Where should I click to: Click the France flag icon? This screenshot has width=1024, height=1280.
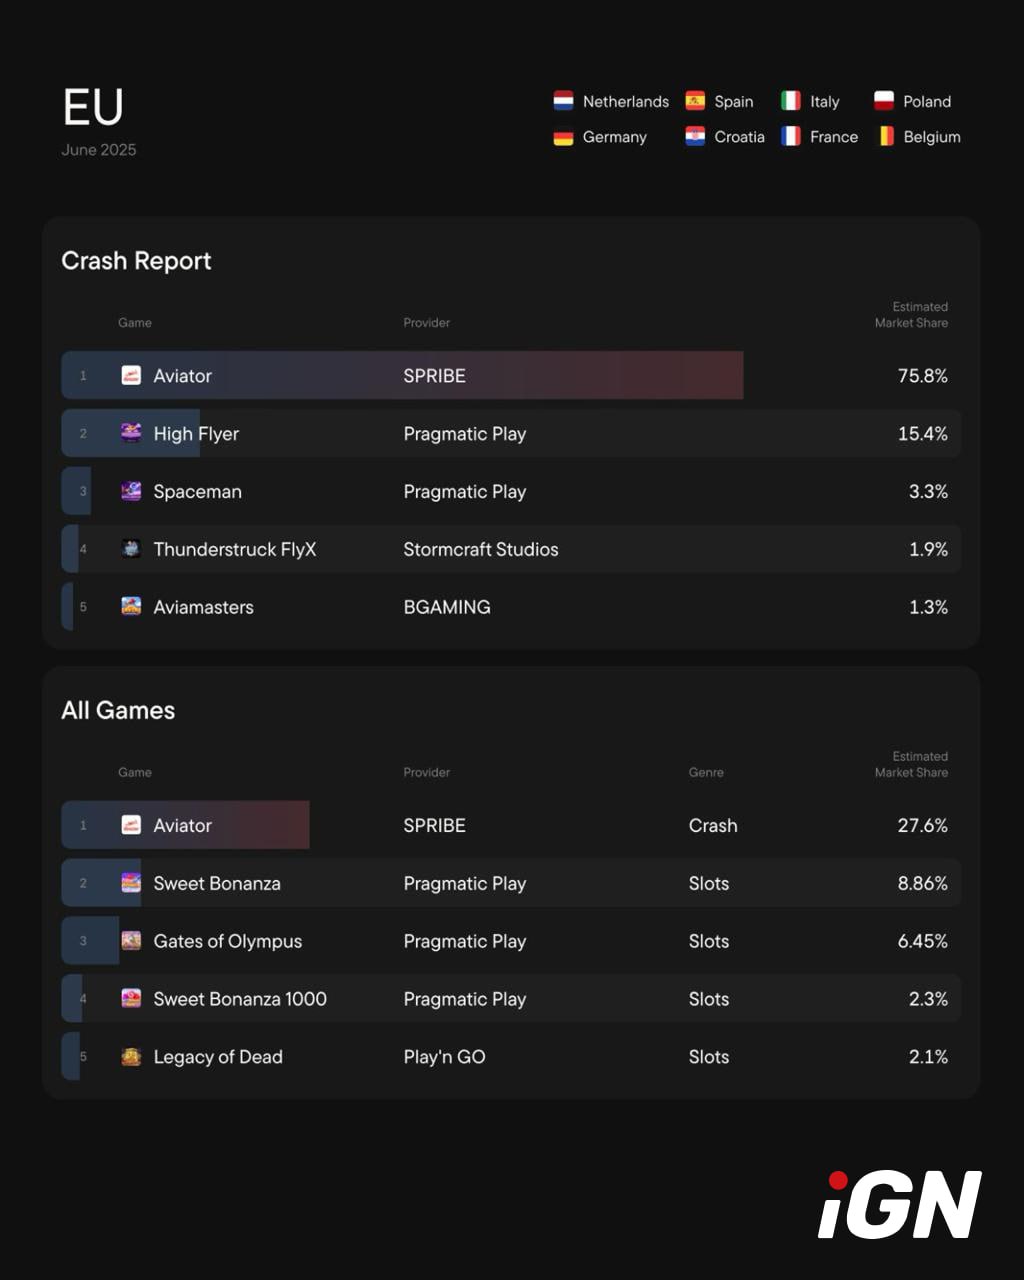point(791,137)
